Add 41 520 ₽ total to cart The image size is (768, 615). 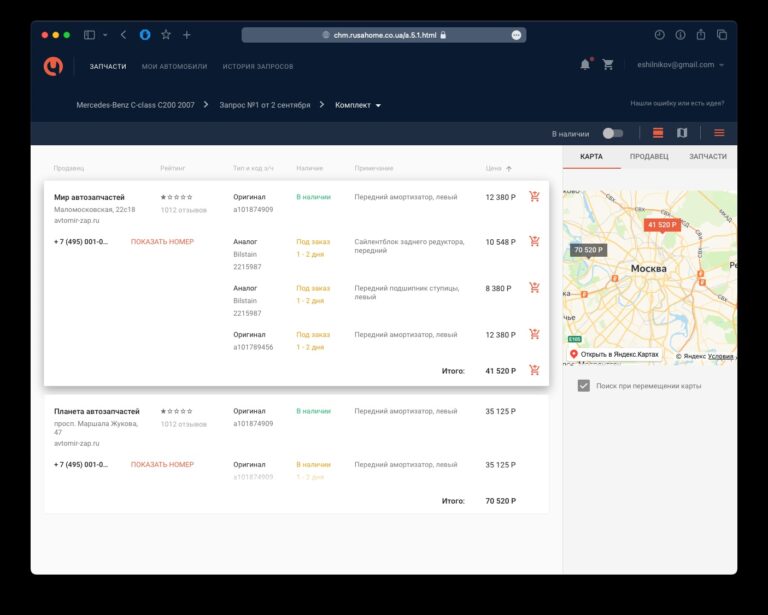534,370
